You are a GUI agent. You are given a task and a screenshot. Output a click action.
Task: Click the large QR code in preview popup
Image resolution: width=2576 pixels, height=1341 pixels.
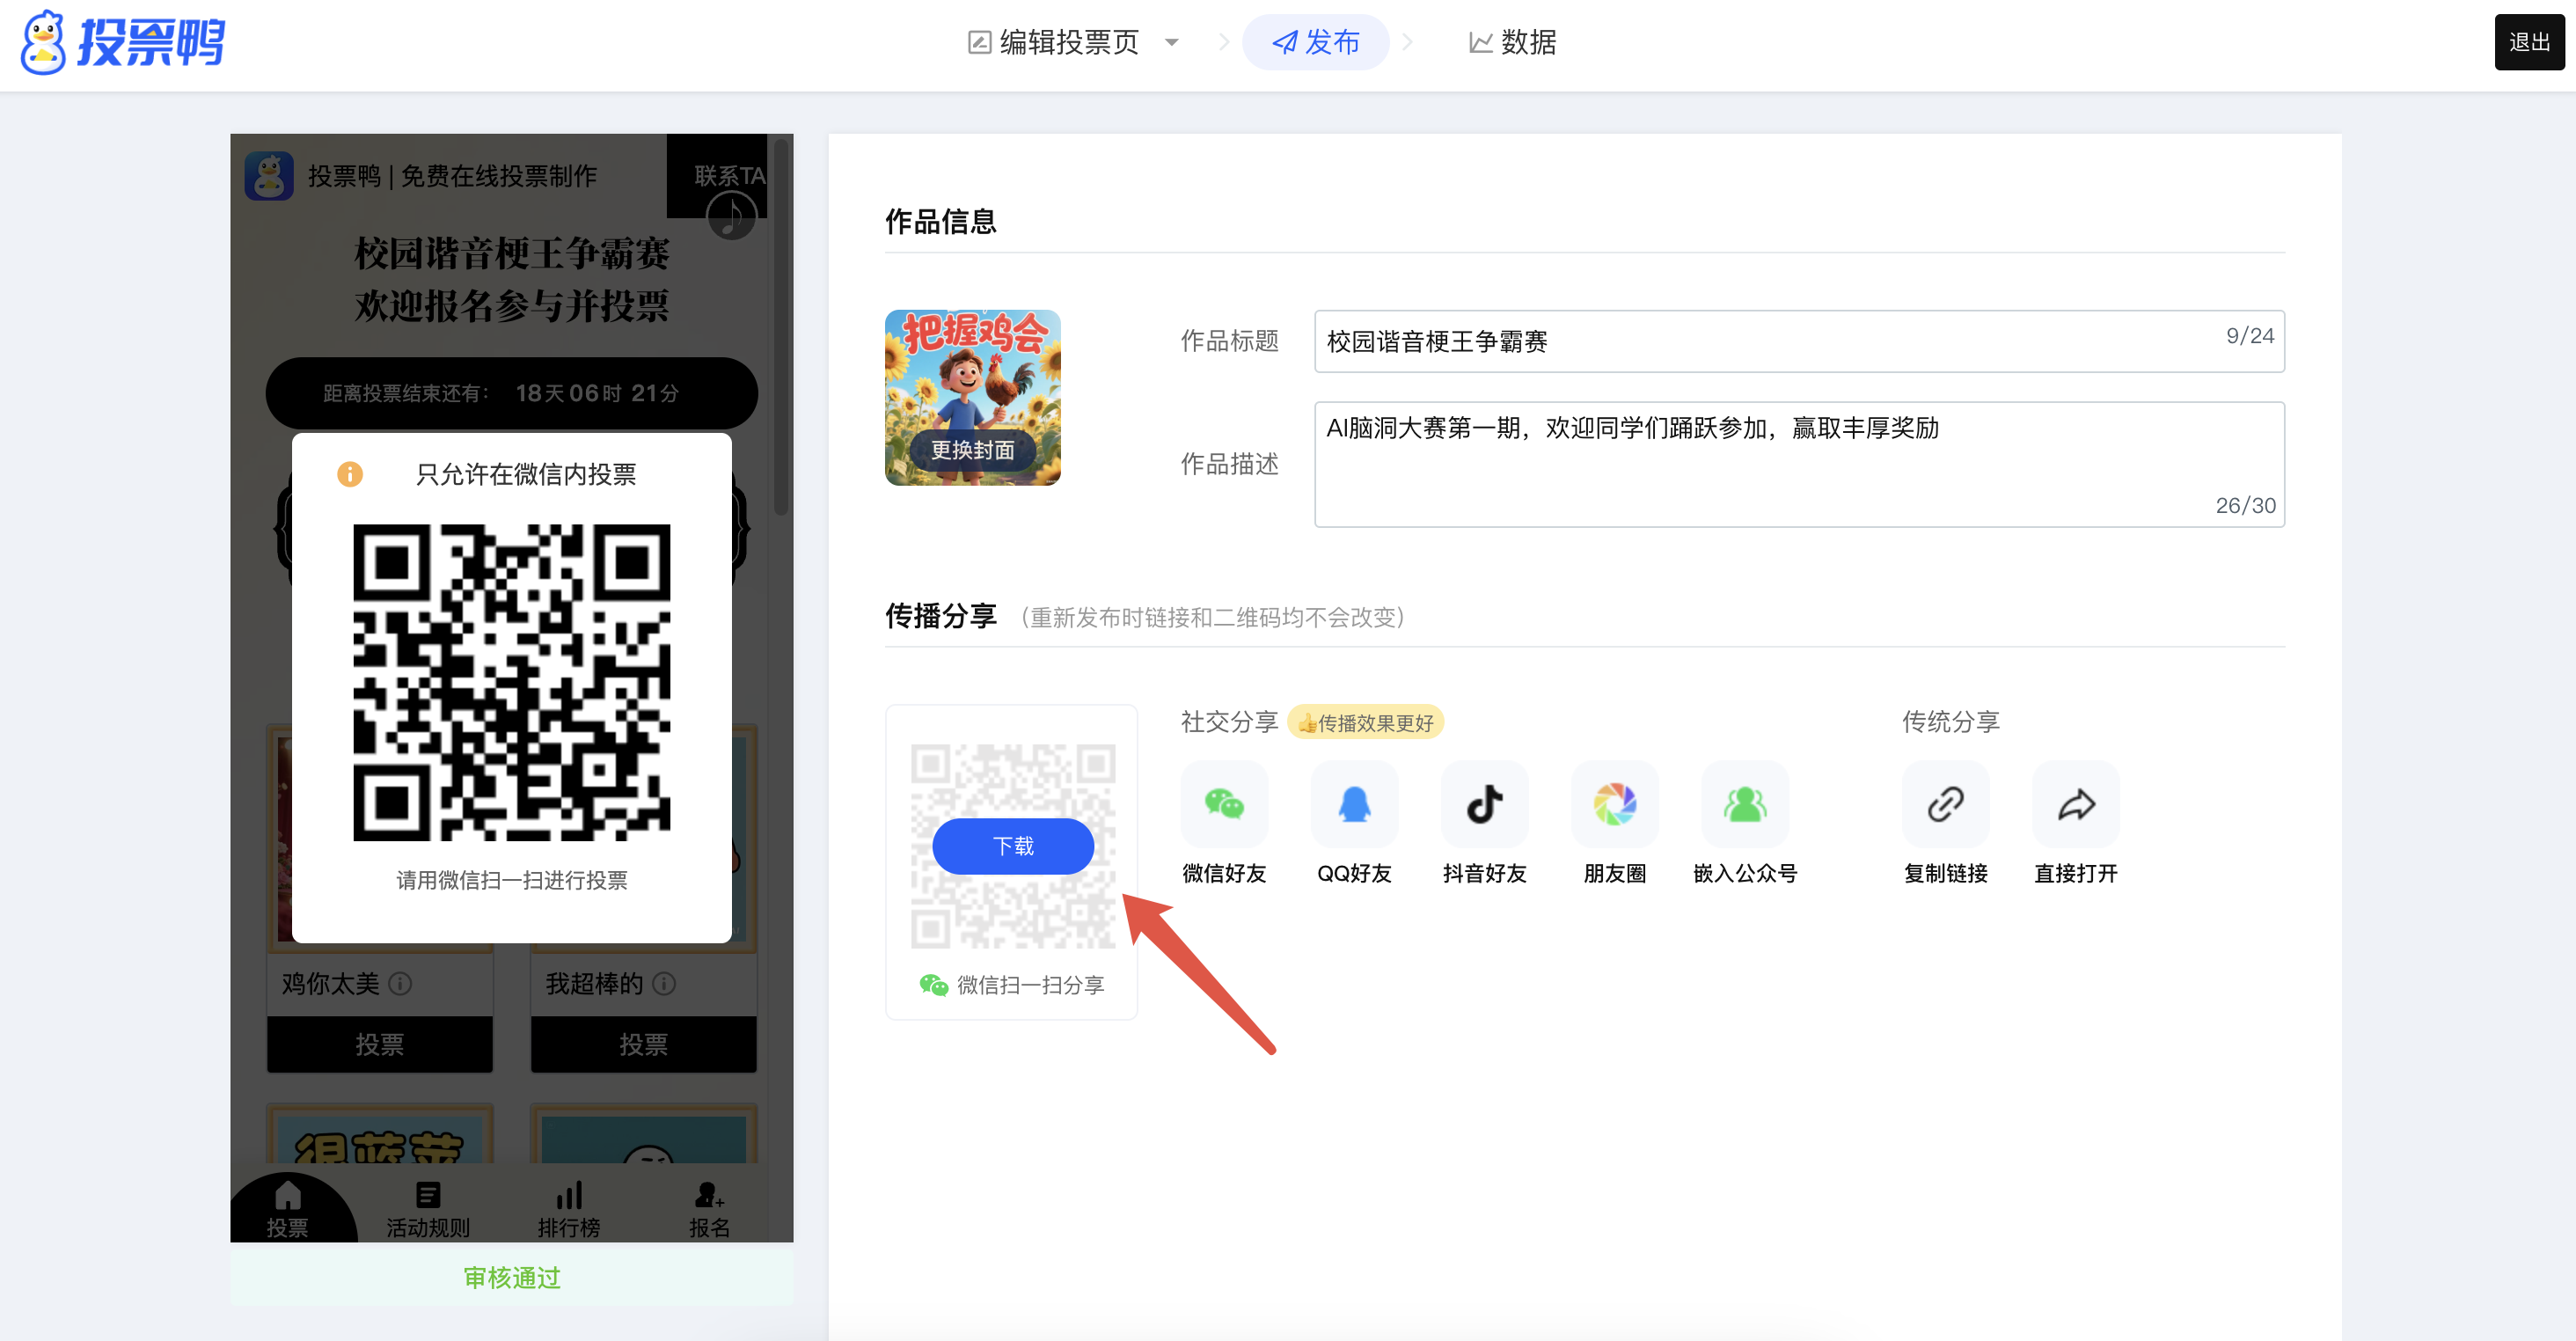(512, 682)
